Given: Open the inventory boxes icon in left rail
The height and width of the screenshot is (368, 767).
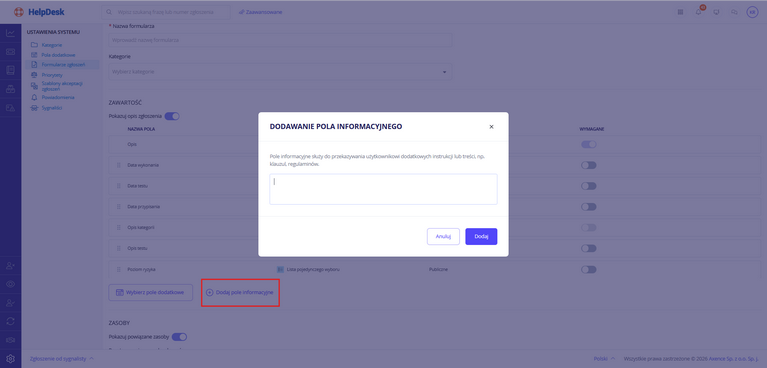Looking at the screenshot, I should (x=10, y=89).
